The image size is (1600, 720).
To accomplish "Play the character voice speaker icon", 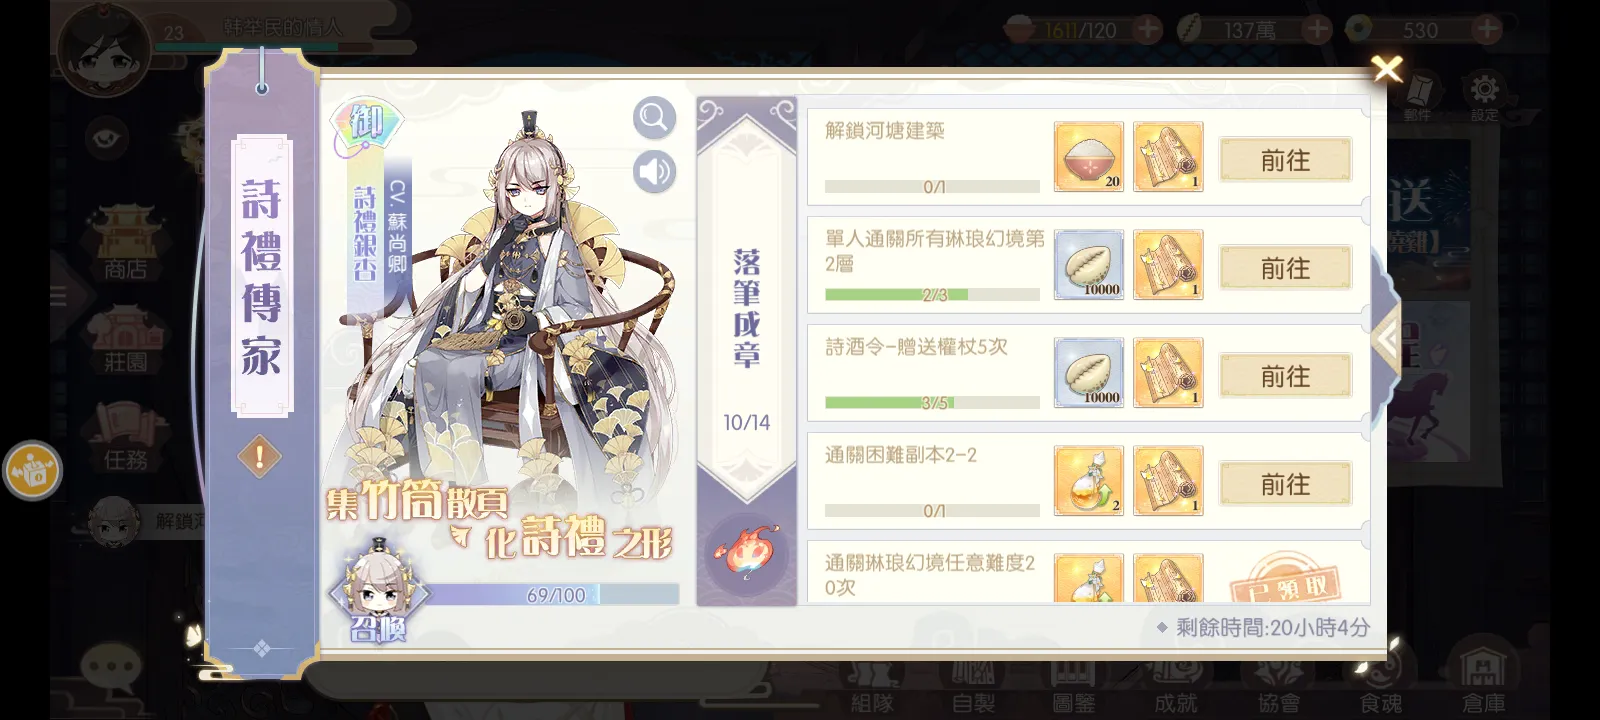I will 654,172.
